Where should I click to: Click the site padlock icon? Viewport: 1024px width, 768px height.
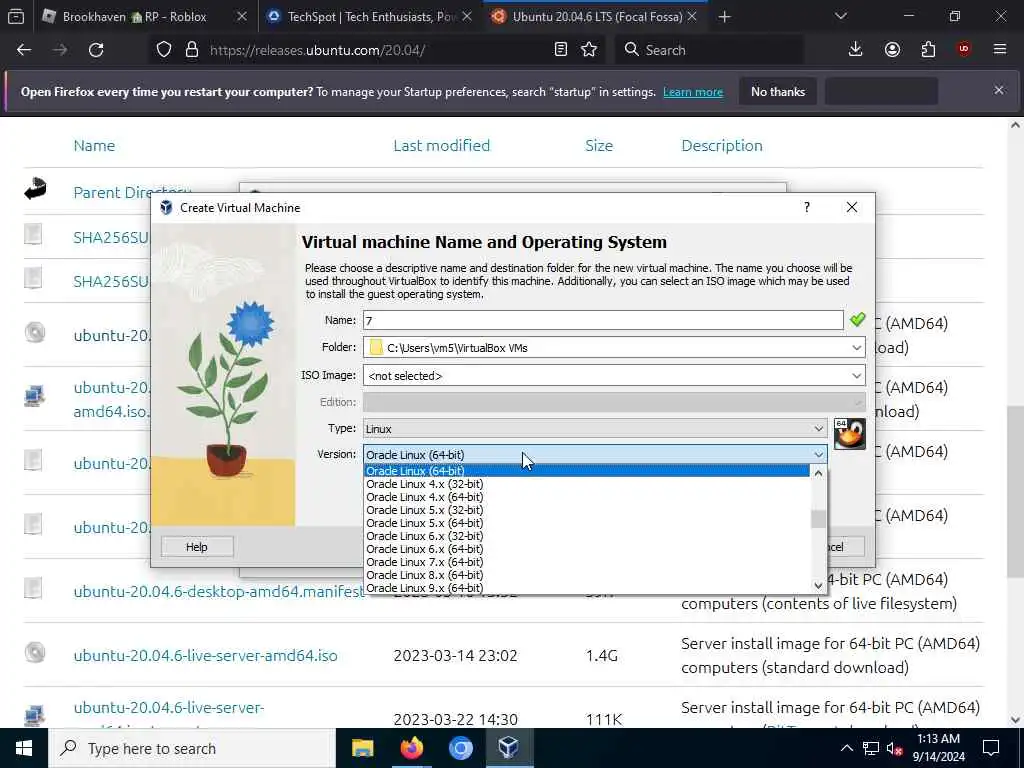click(x=191, y=50)
